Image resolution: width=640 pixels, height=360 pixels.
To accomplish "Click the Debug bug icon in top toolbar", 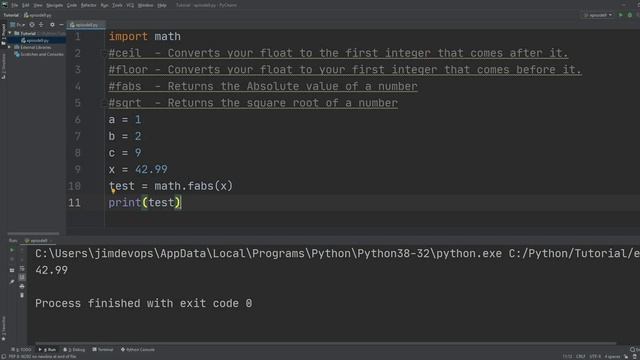I will (630, 15).
